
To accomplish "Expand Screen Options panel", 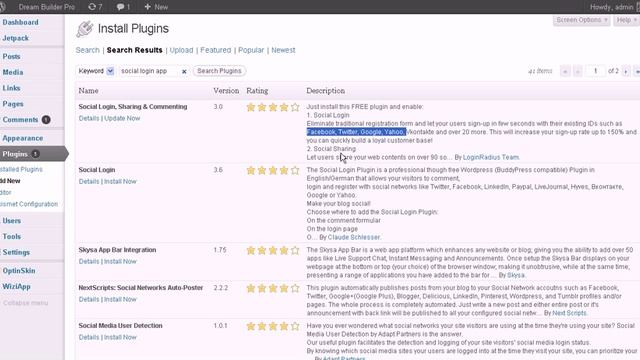I will click(582, 20).
